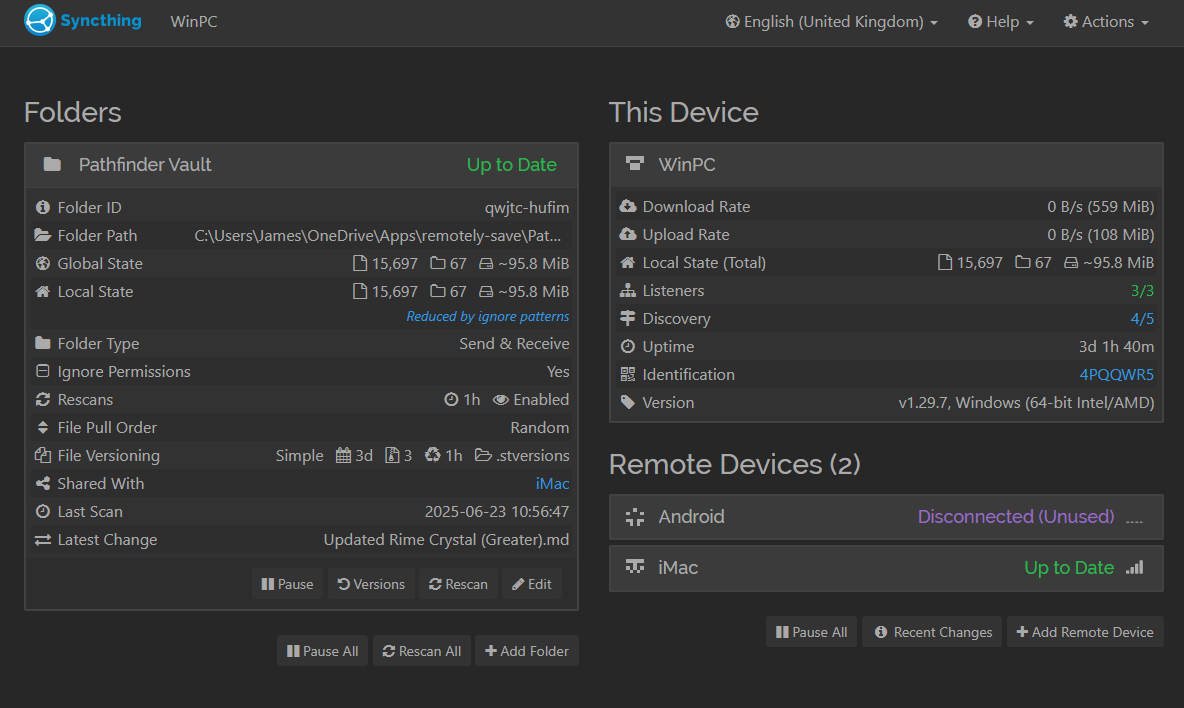Click the Android device identicon
The height and width of the screenshot is (708, 1184).
pyautogui.click(x=635, y=516)
